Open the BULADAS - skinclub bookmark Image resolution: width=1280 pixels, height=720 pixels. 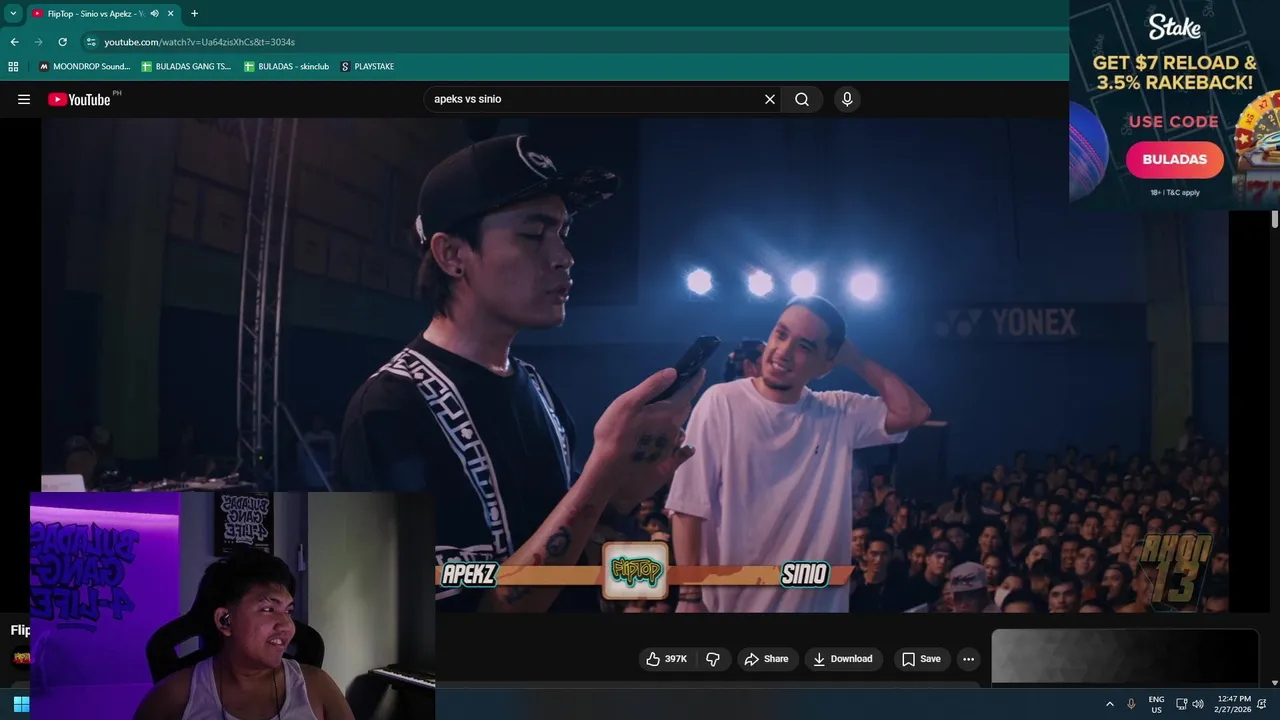pos(285,66)
